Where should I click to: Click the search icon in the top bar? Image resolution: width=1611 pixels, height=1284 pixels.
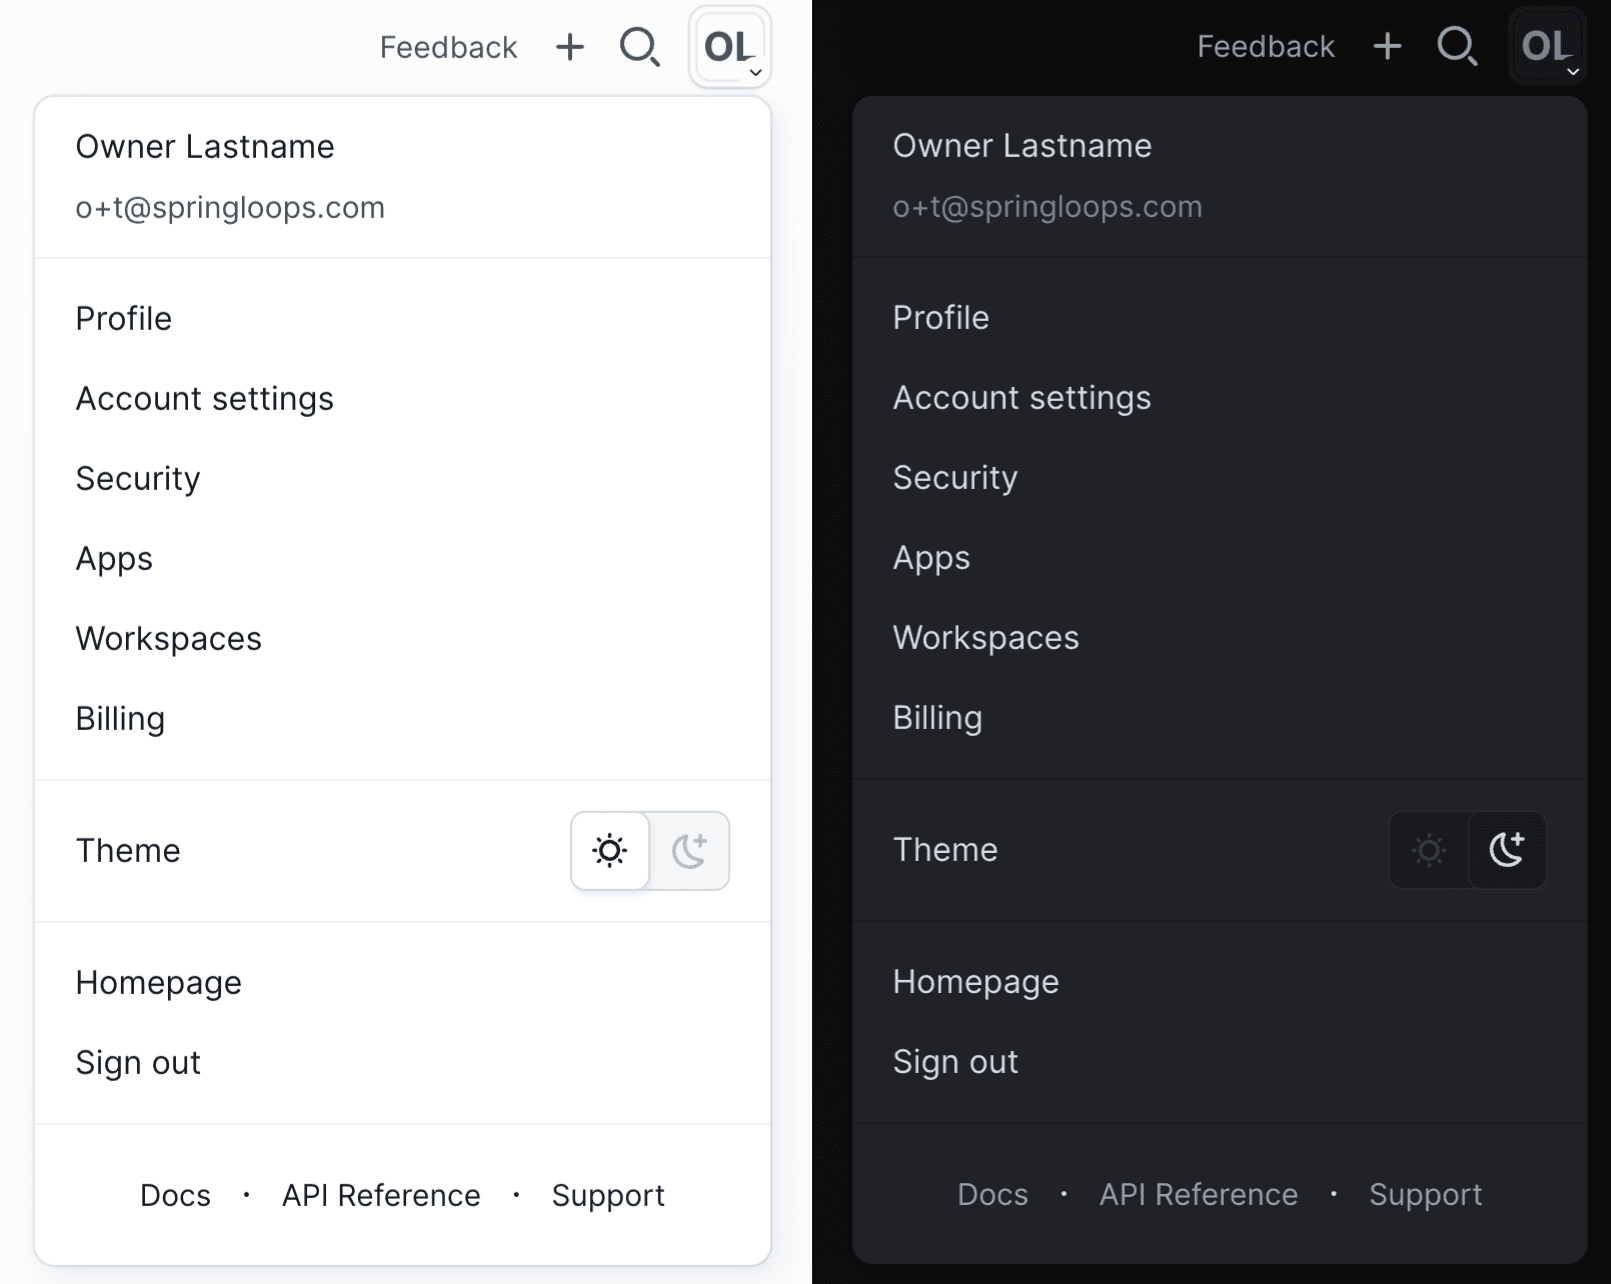pos(640,46)
